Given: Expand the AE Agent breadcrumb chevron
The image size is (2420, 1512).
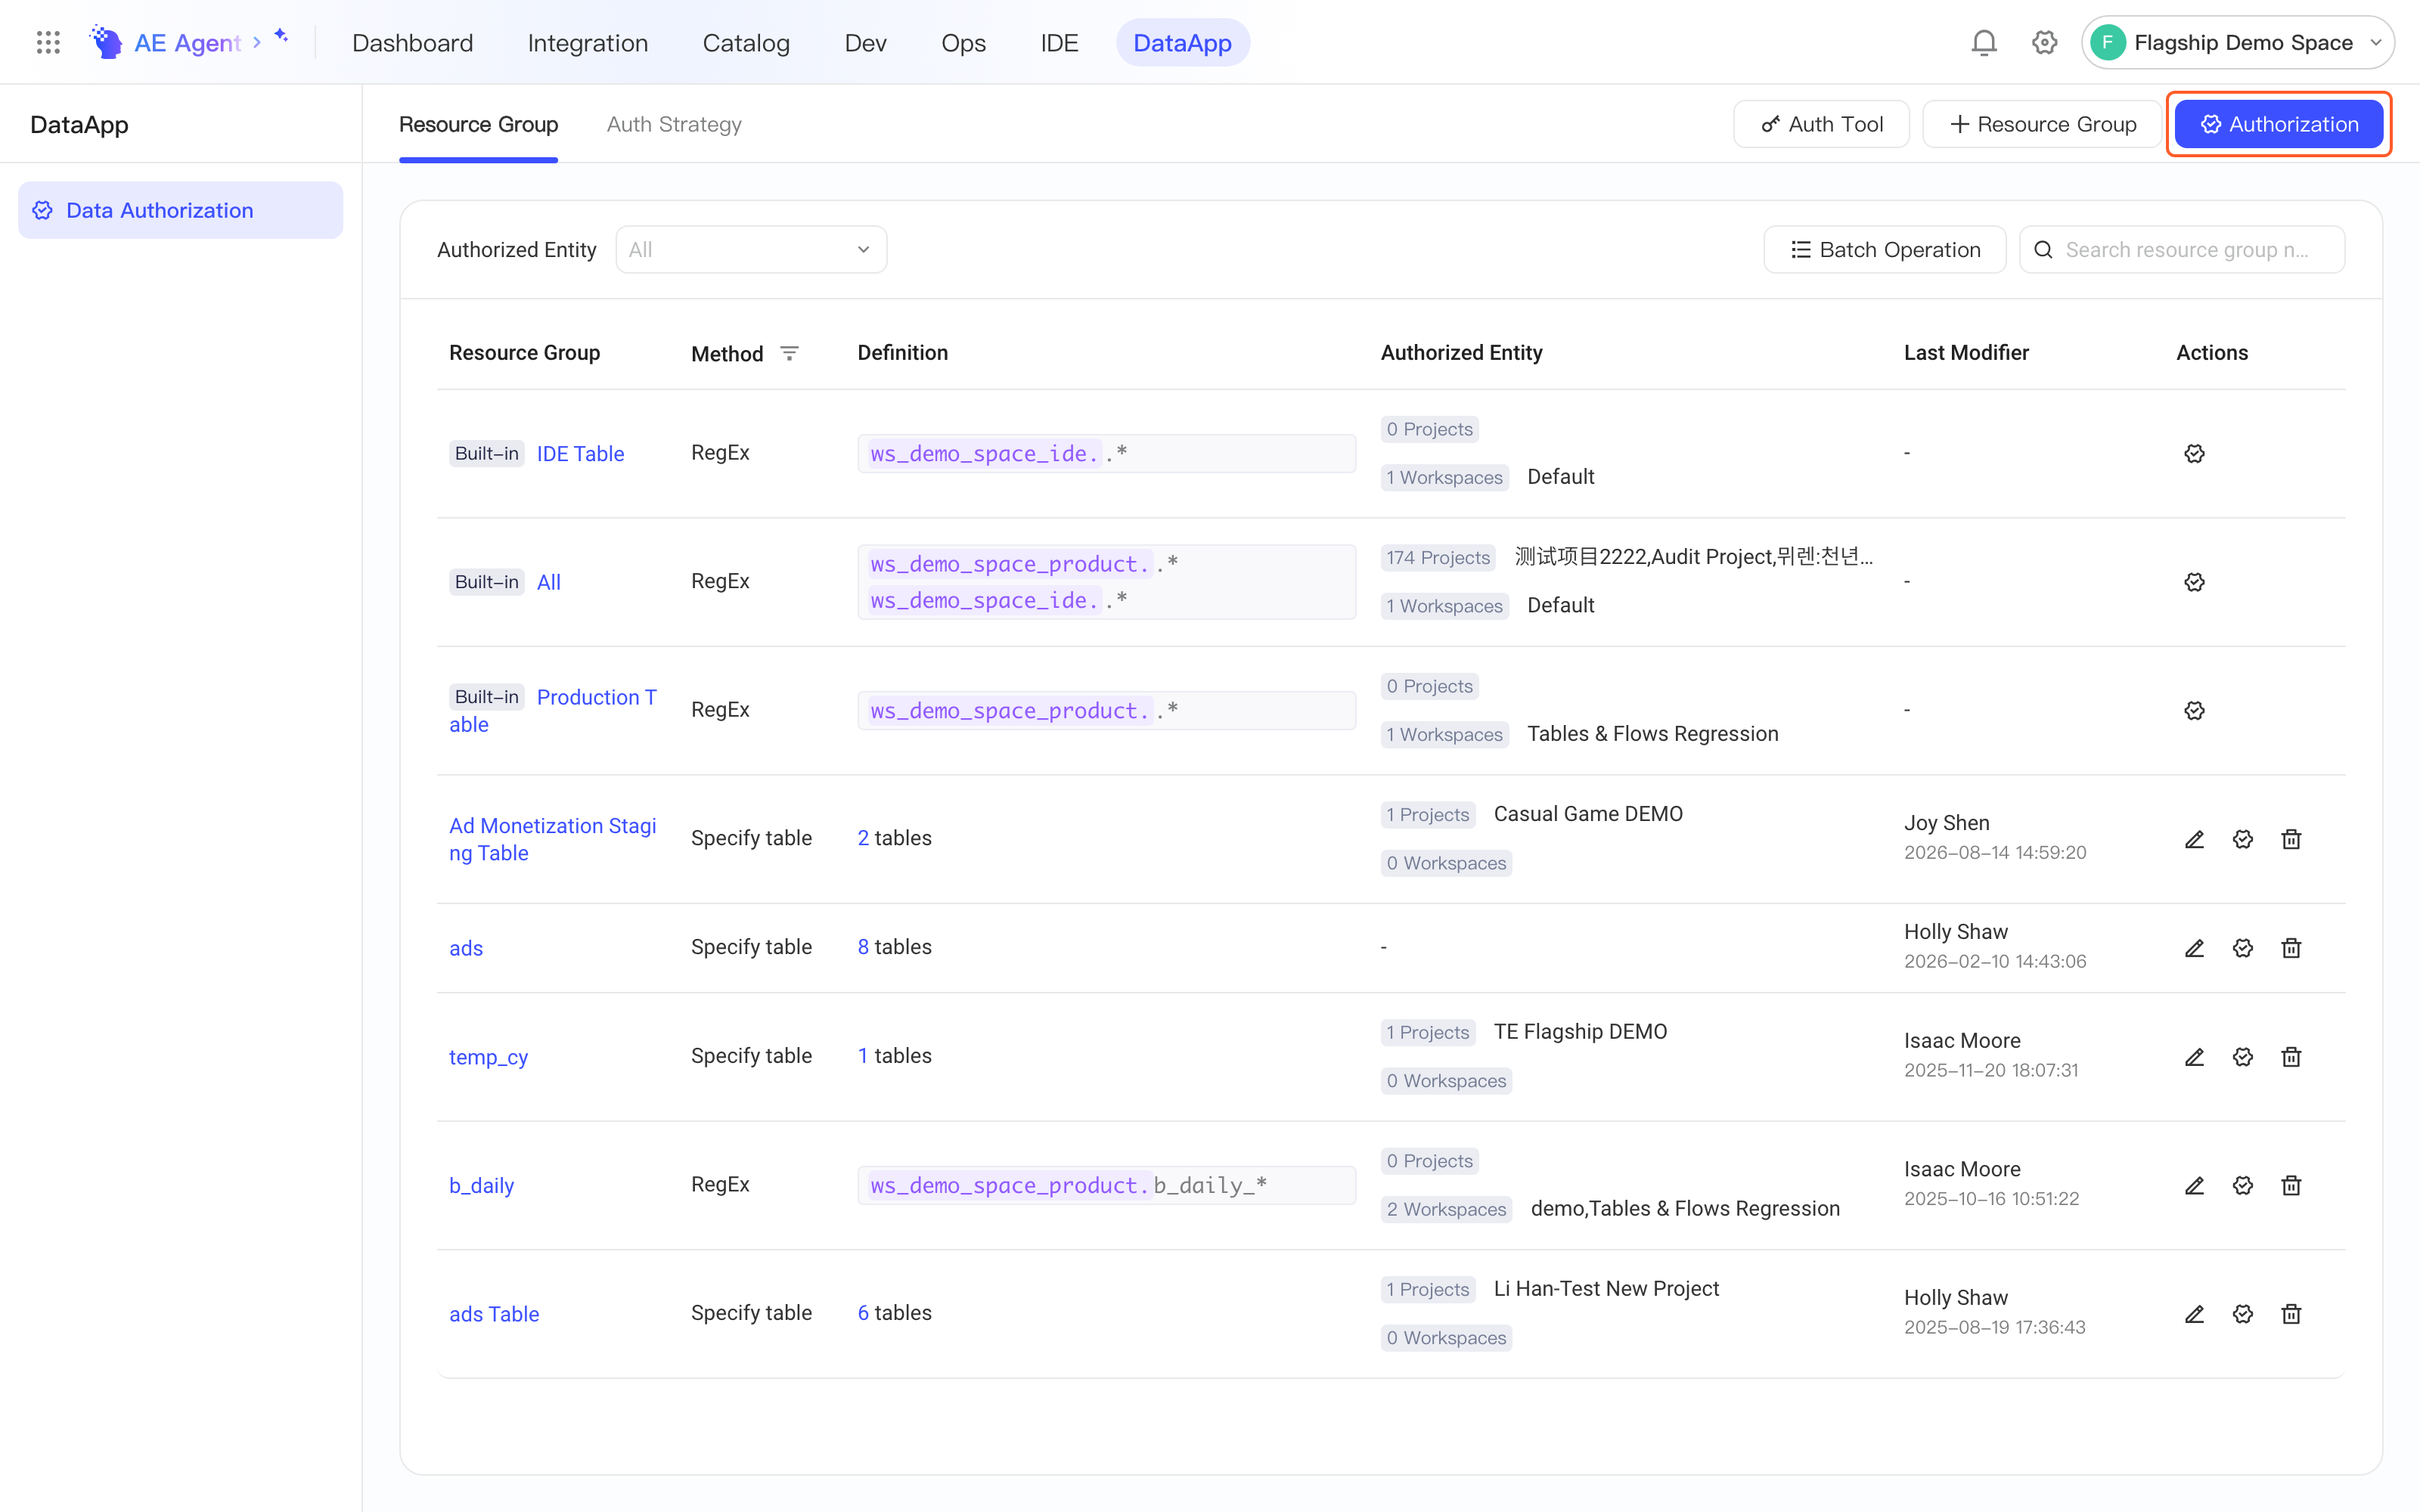Looking at the screenshot, I should tap(257, 42).
